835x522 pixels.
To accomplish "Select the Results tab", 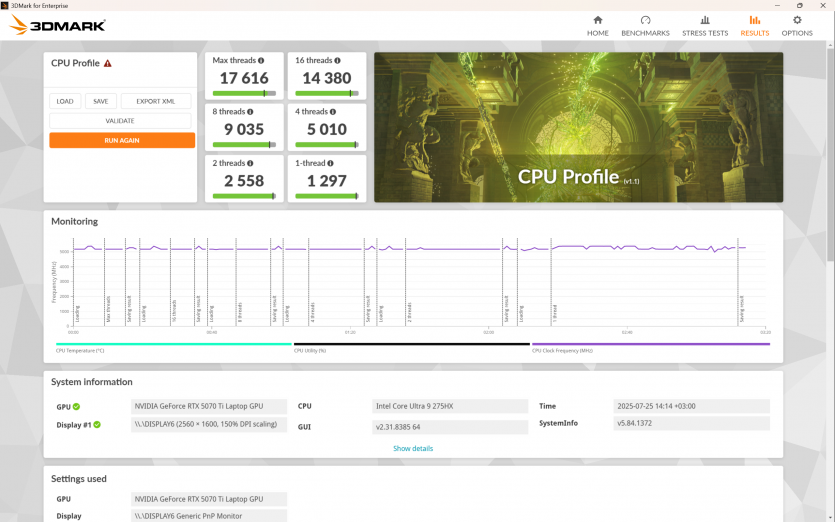I will tap(755, 25).
